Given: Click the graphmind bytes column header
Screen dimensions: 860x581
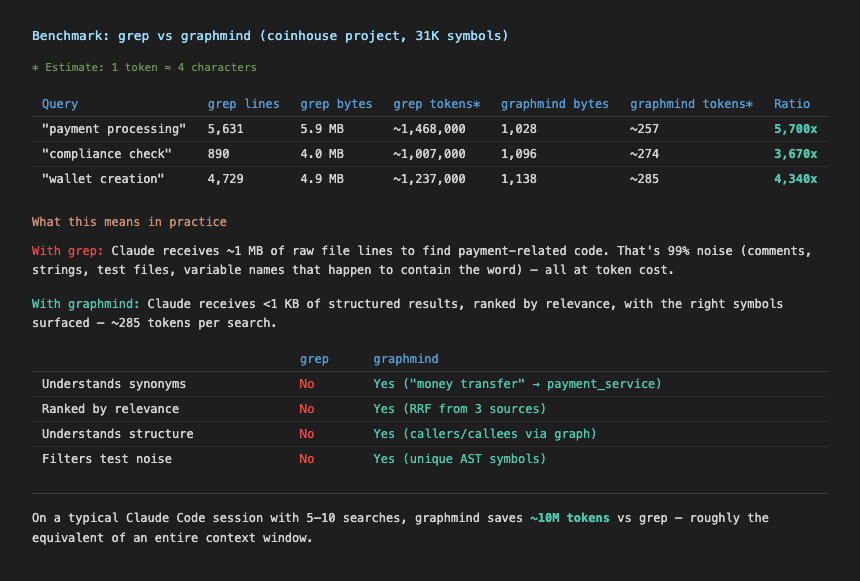Looking at the screenshot, I should (x=555, y=104).
